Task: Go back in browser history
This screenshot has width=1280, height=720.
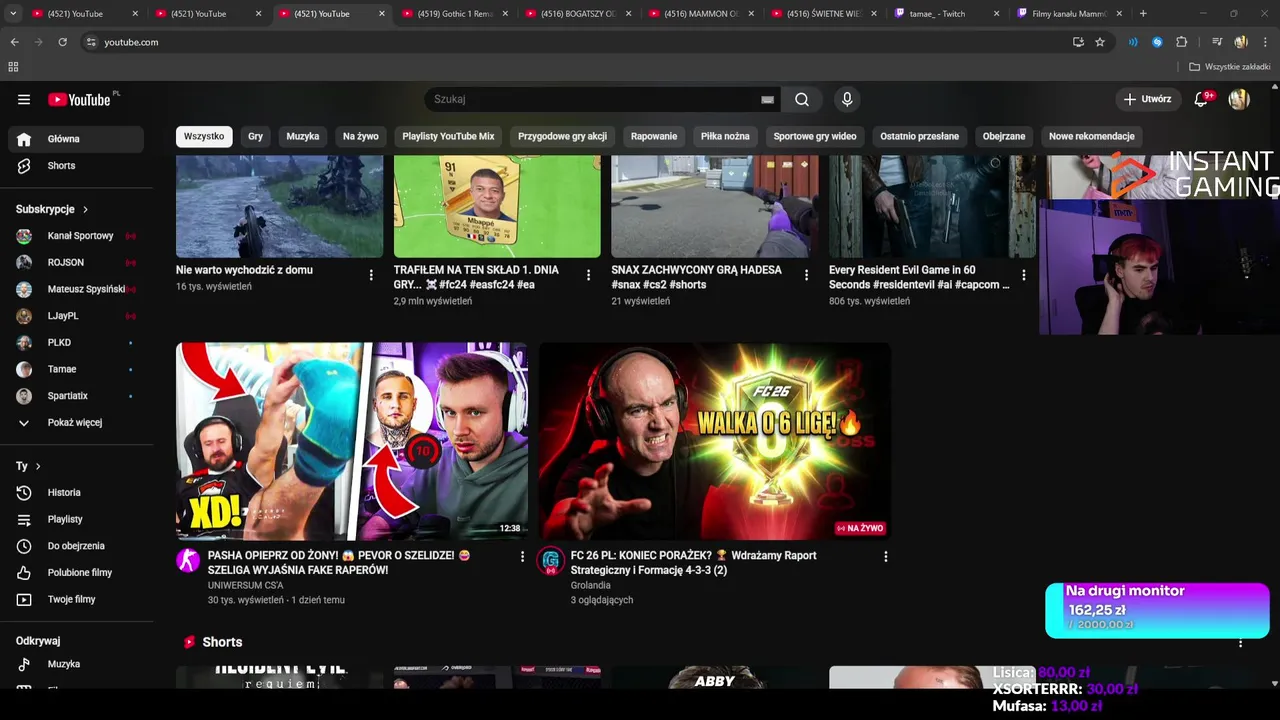Action: pyautogui.click(x=14, y=42)
